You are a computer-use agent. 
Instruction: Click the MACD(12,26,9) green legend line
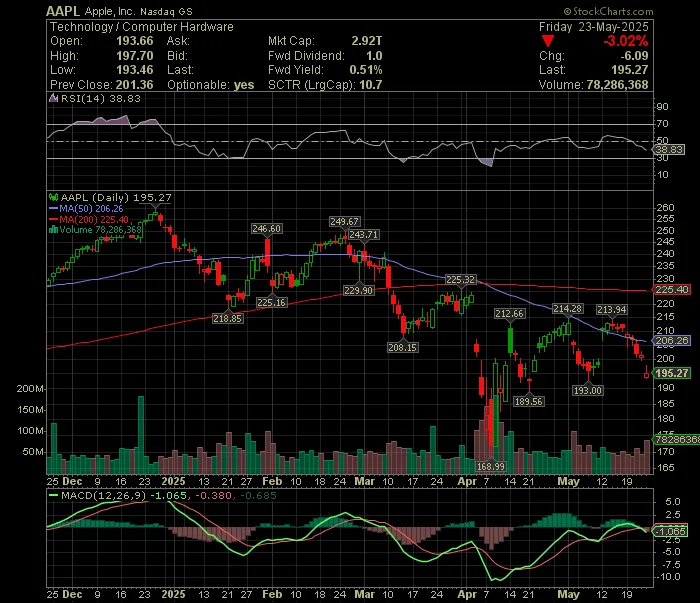[x=53, y=495]
